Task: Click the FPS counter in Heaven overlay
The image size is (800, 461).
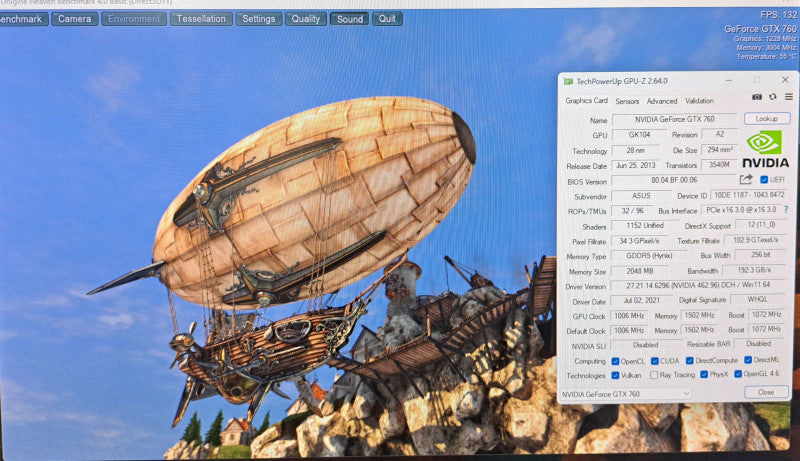Action: (x=778, y=15)
